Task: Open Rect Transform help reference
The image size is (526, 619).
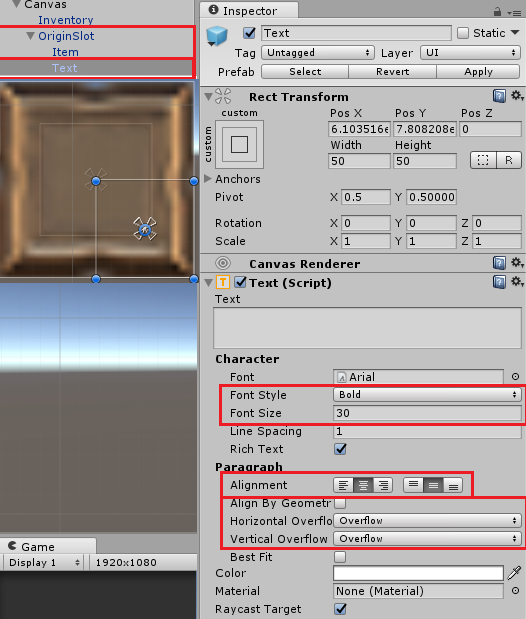Action: [499, 96]
